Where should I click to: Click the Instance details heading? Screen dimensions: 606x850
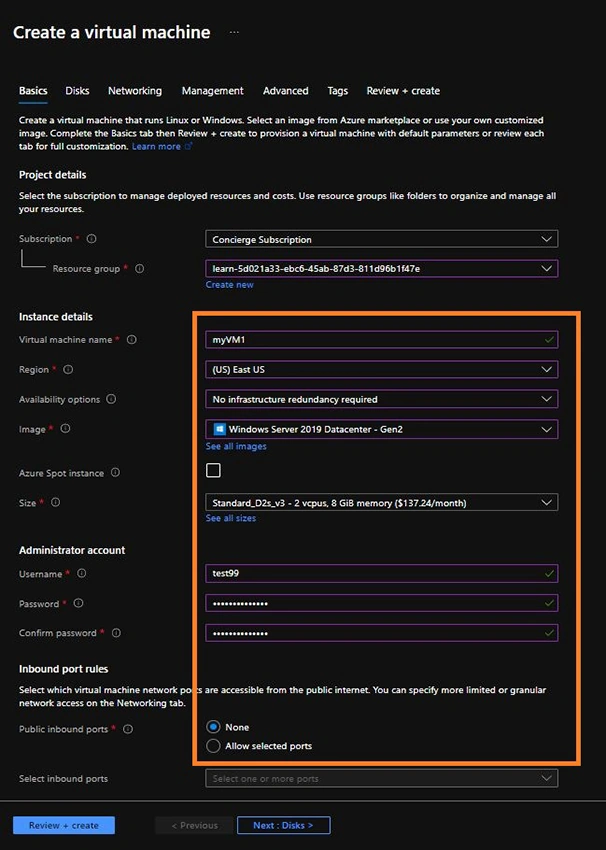click(x=56, y=317)
